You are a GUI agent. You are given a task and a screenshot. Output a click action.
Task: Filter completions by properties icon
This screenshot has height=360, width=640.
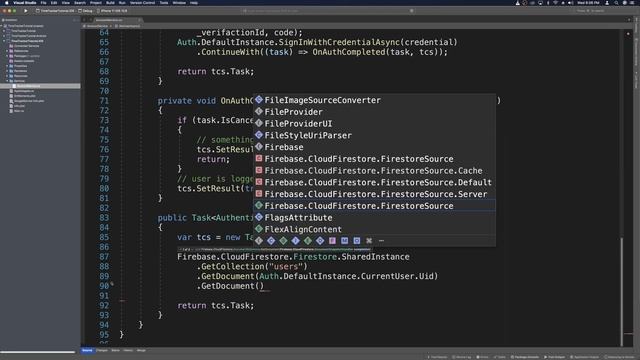[357, 241]
